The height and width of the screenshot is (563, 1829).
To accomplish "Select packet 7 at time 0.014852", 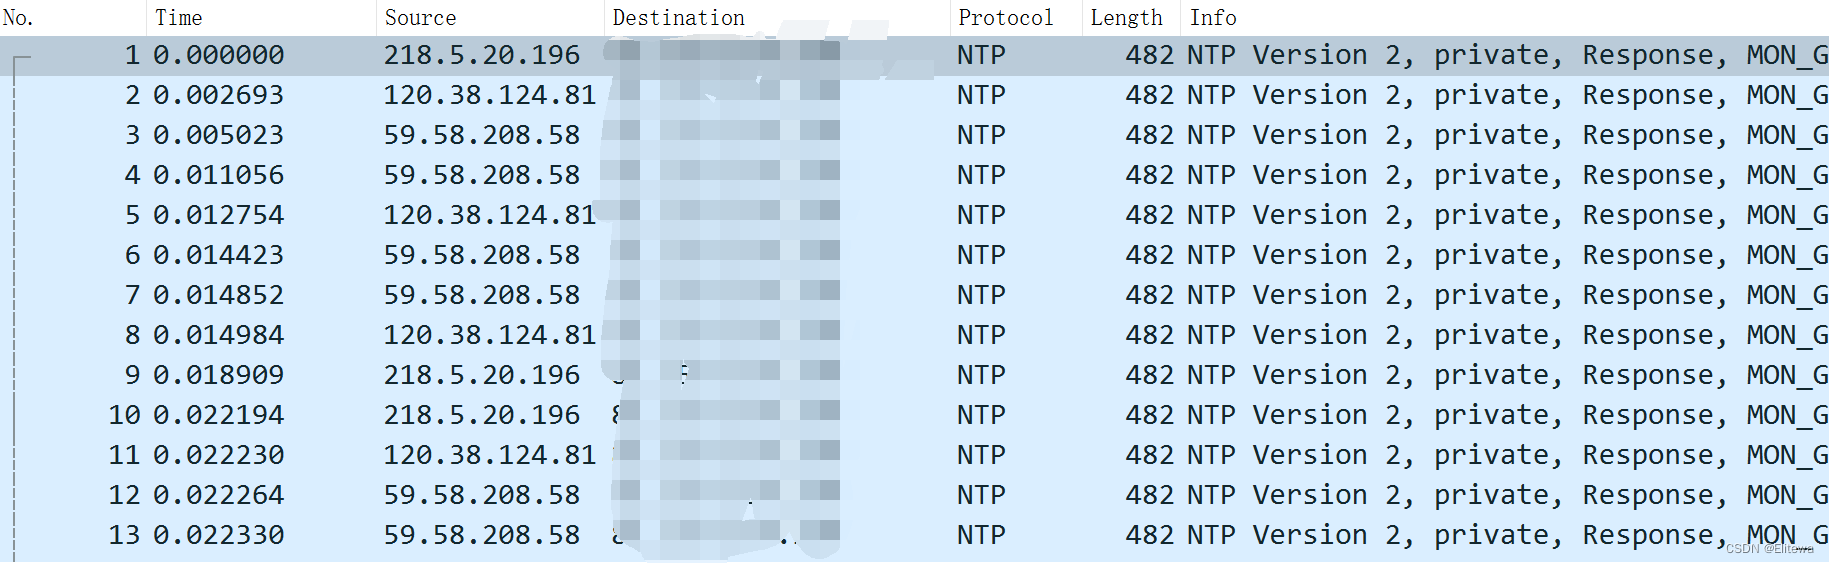I will (x=218, y=296).
